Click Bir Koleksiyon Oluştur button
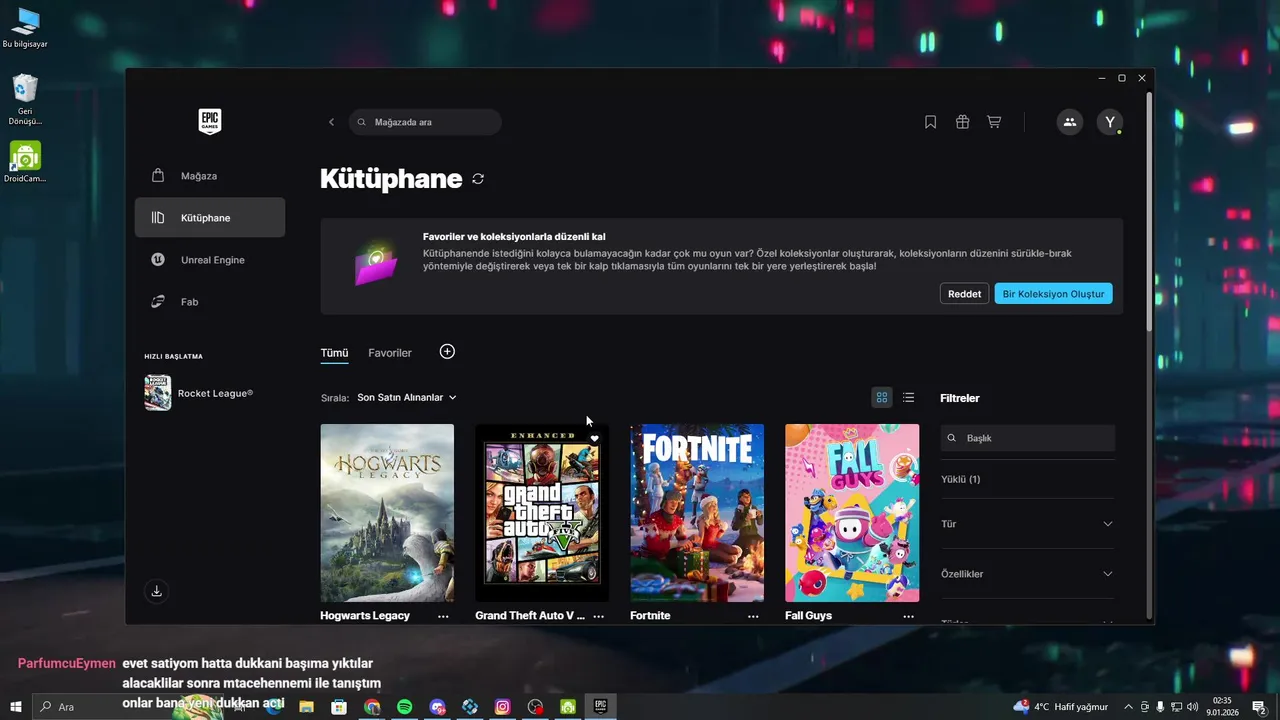This screenshot has height=720, width=1280. click(x=1053, y=294)
